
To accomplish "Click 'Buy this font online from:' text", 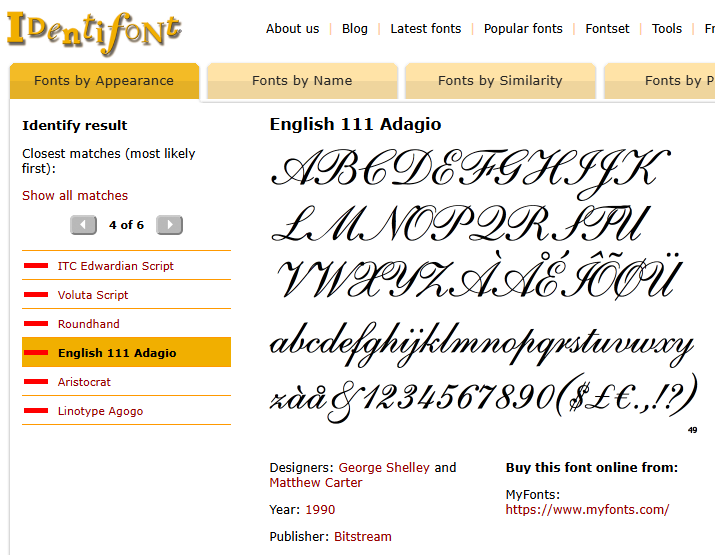I will pyautogui.click(x=591, y=467).
